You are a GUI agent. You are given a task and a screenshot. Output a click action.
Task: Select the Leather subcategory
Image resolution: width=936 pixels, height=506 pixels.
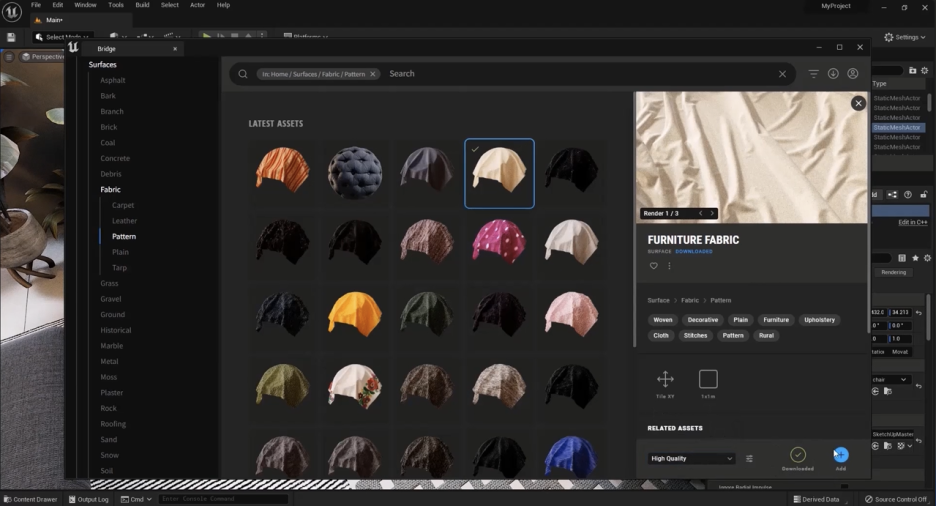tap(124, 221)
